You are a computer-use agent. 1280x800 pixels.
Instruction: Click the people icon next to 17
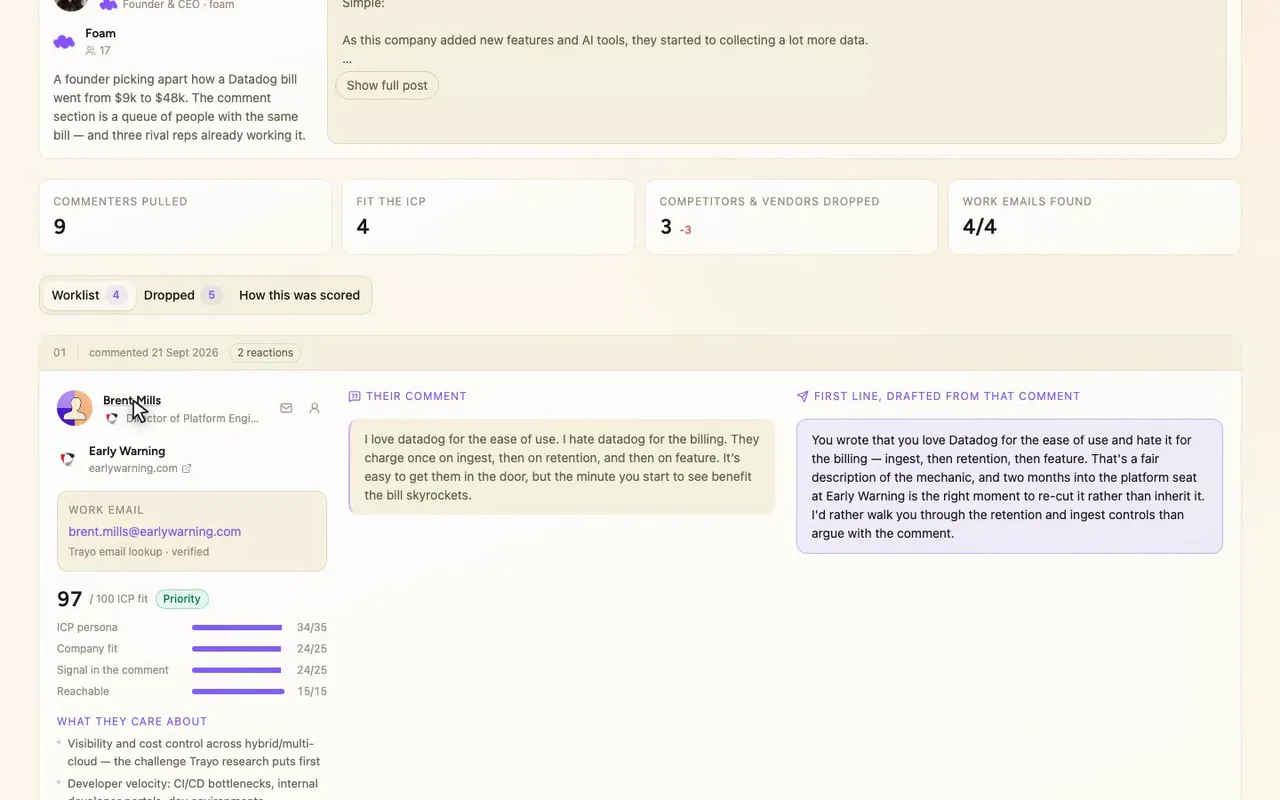[91, 50]
